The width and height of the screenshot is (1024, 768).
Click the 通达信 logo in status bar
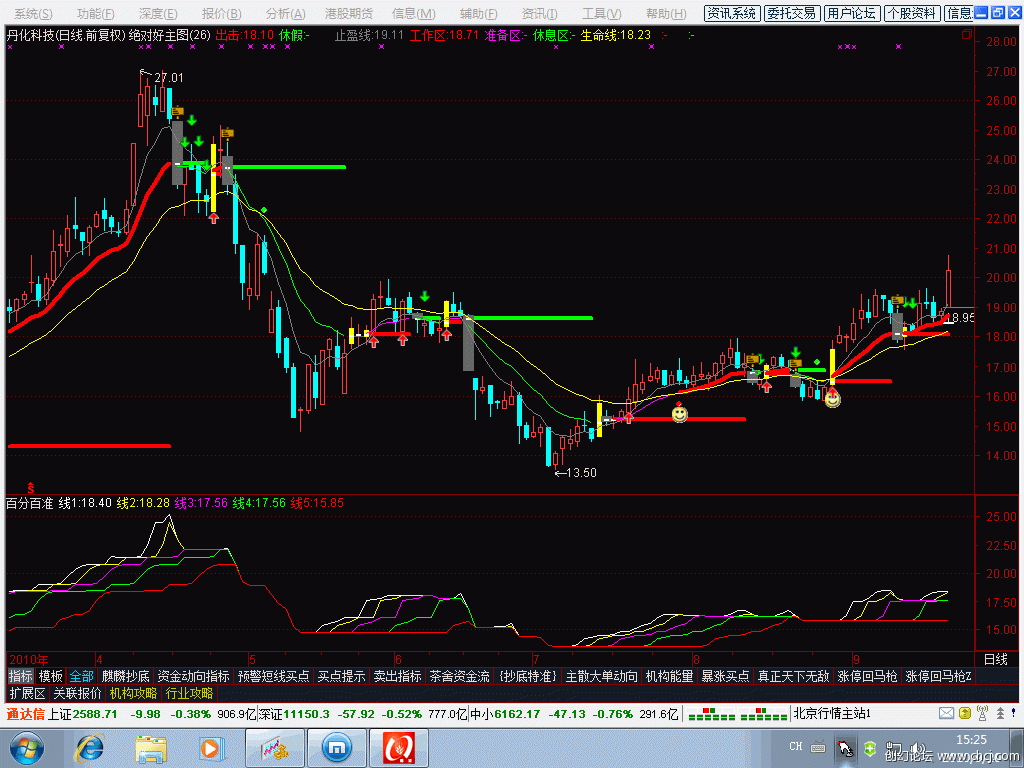[x=25, y=714]
